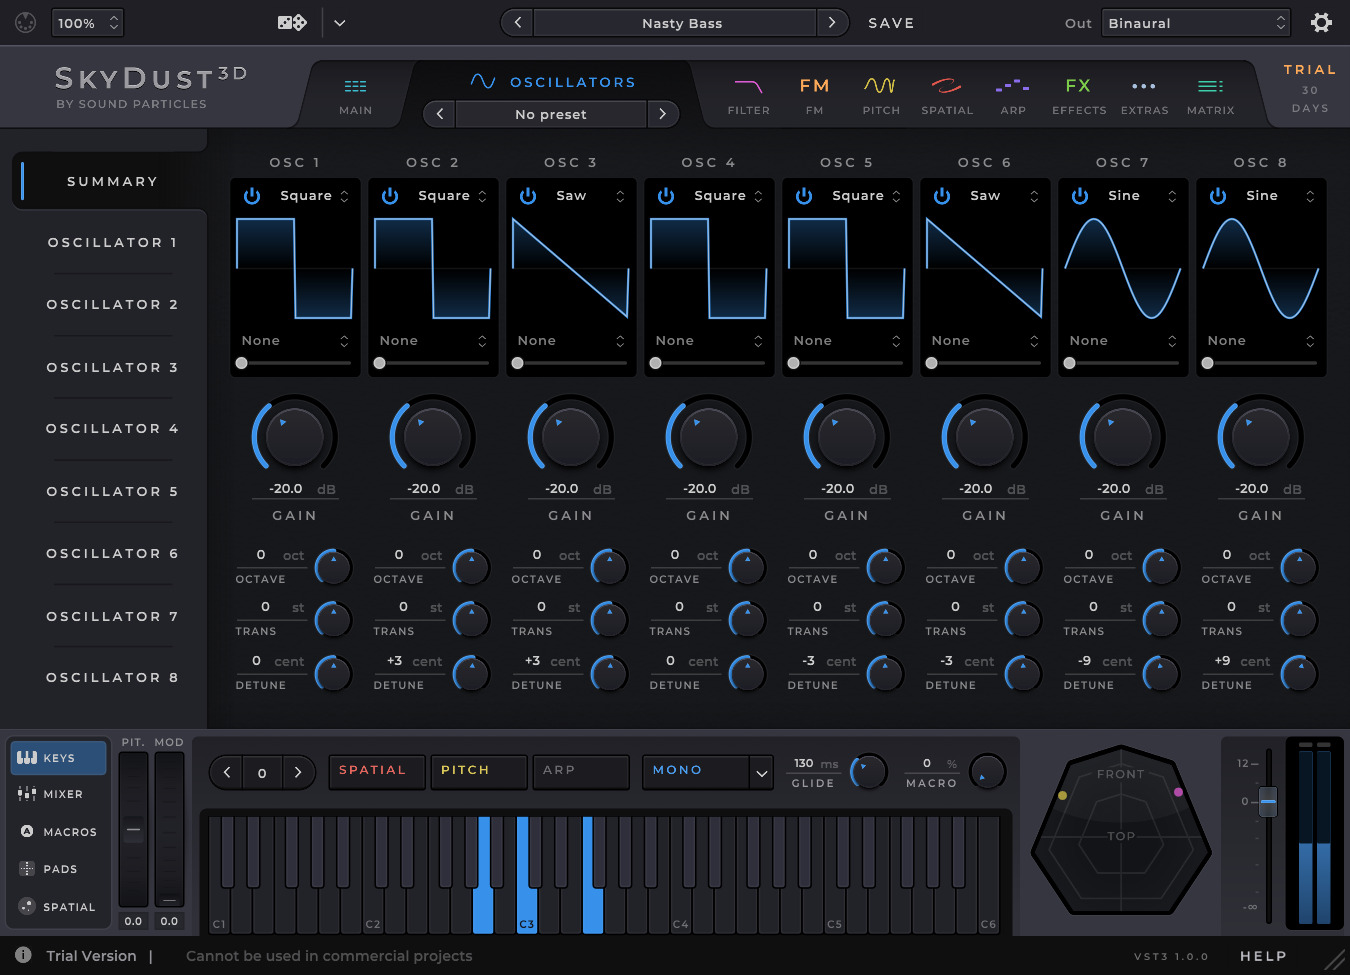Open OSC 3 Saw waveform dropdown
1350x975 pixels.
(590, 196)
